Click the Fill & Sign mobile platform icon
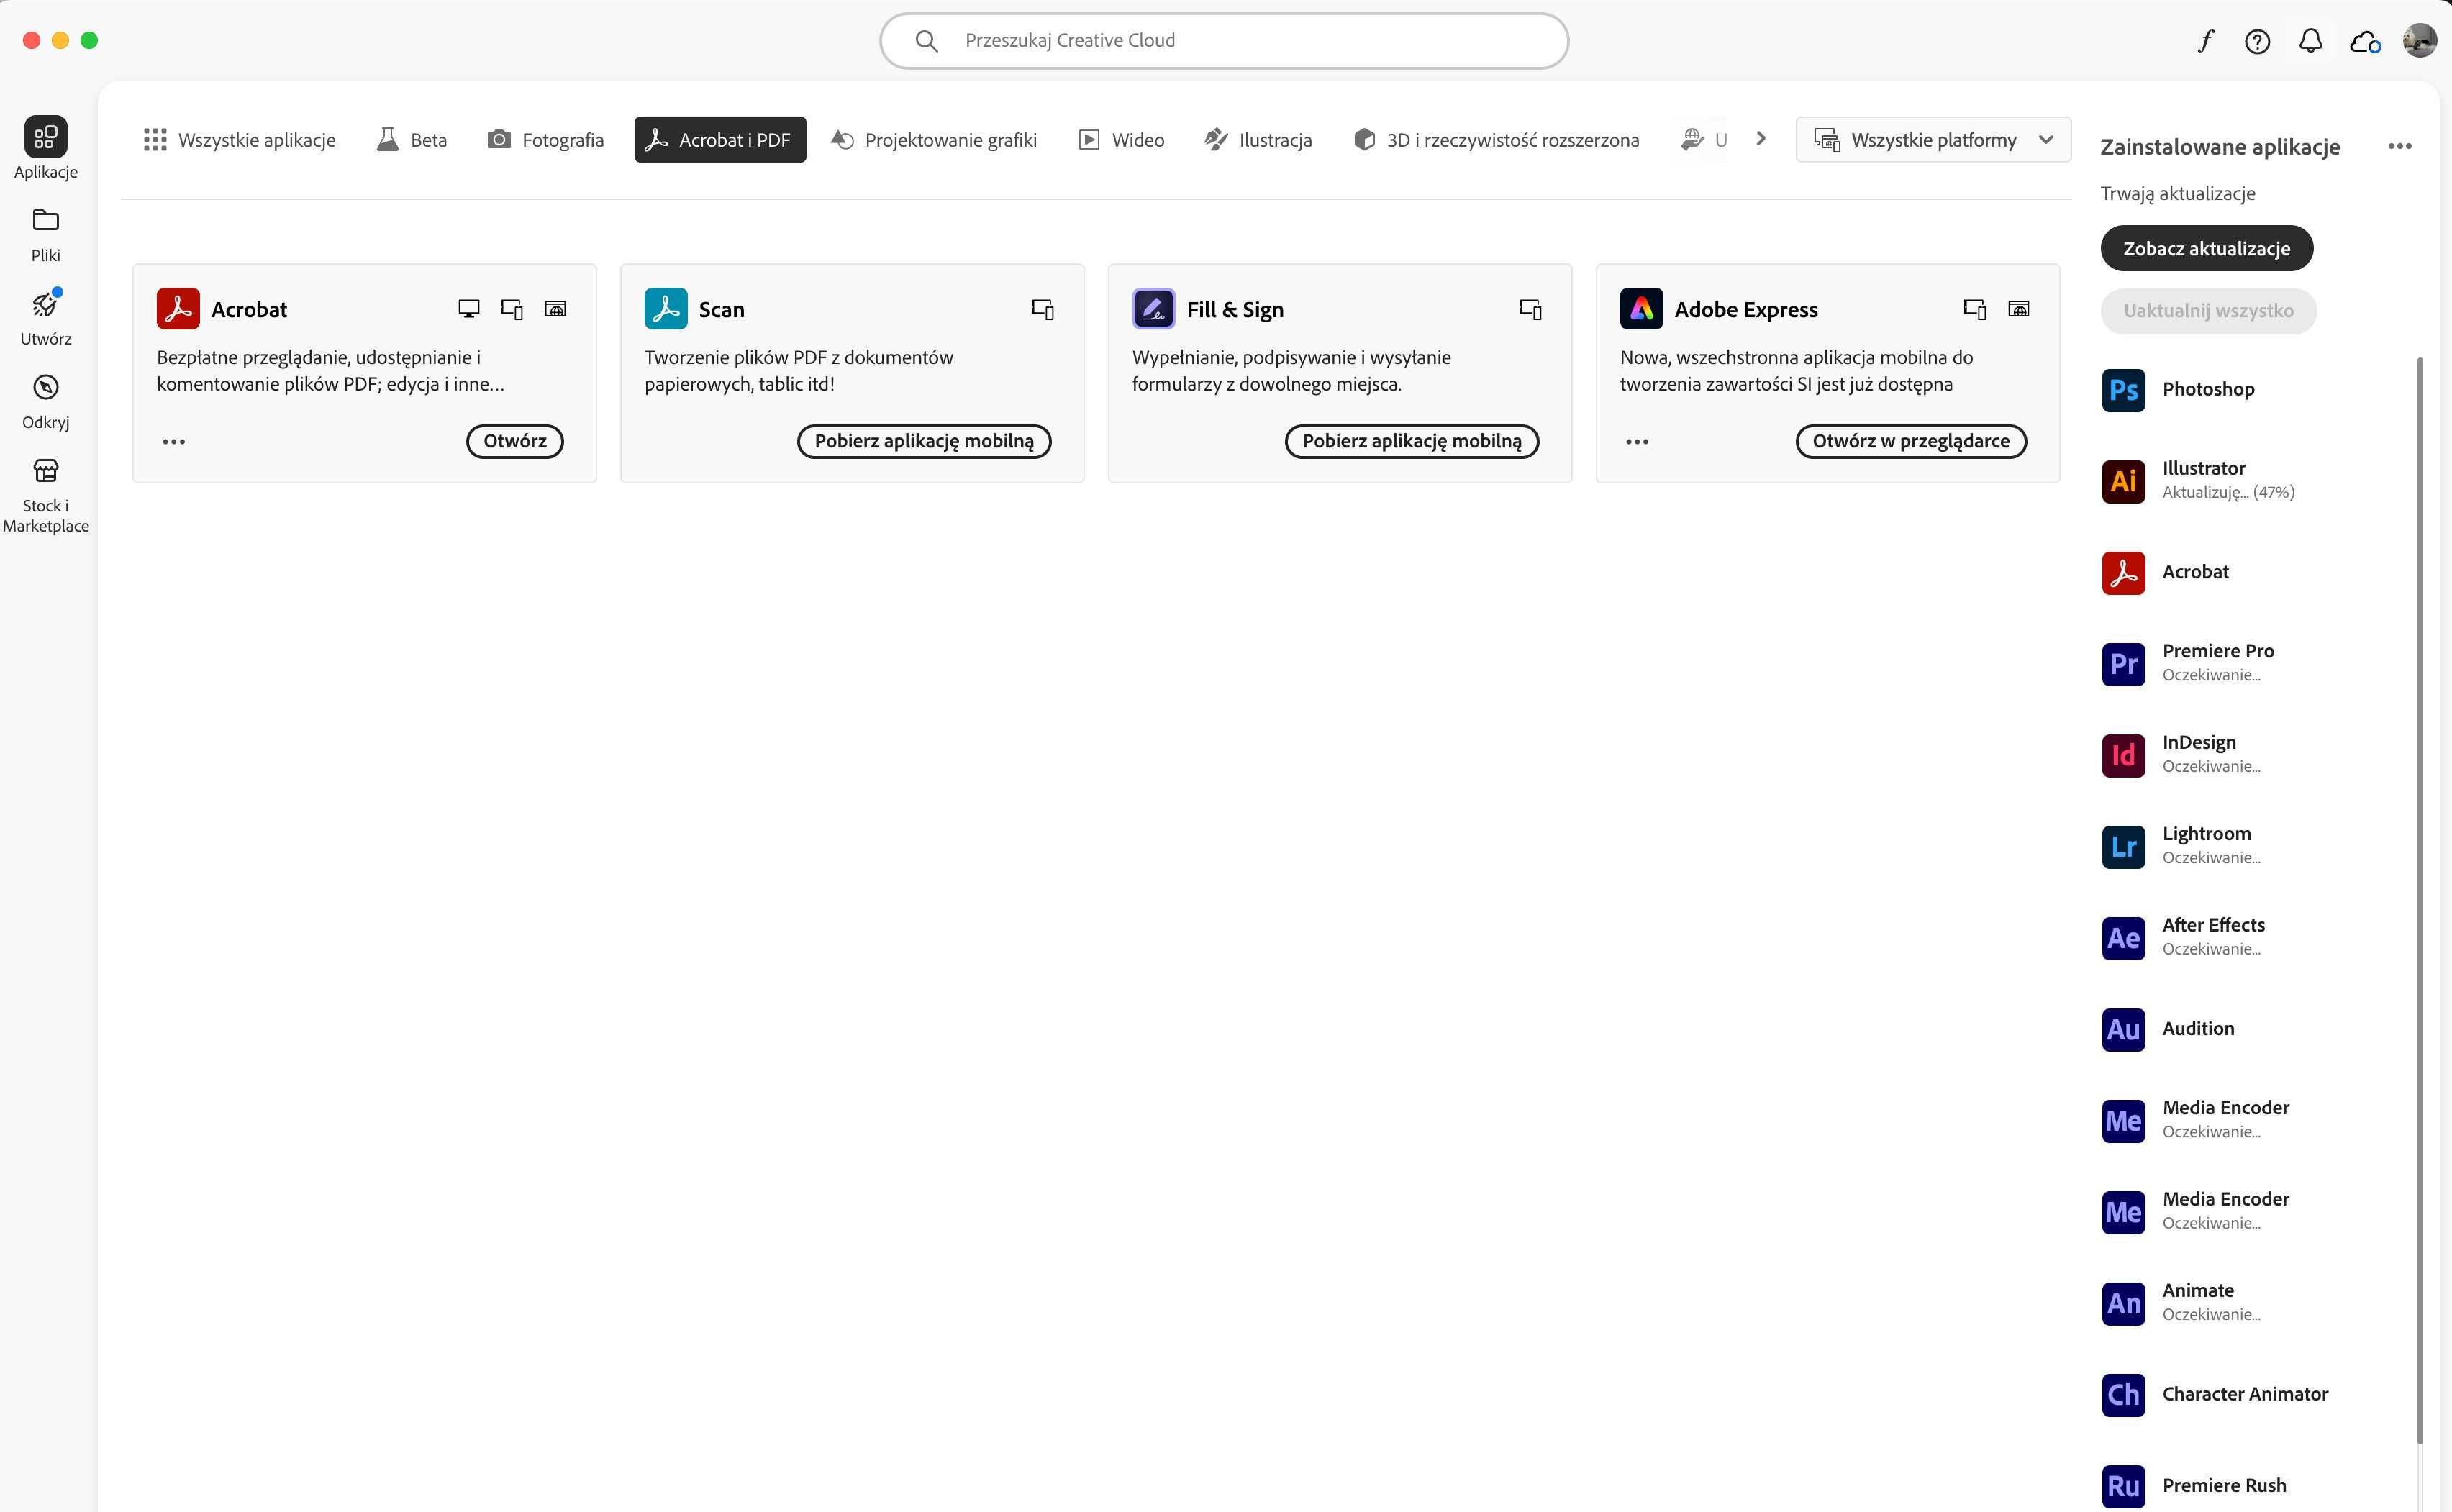Image resolution: width=2452 pixels, height=1512 pixels. pos(1530,309)
